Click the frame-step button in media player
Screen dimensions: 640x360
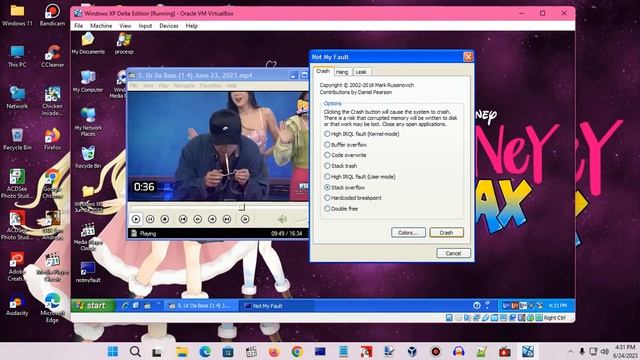click(245, 219)
